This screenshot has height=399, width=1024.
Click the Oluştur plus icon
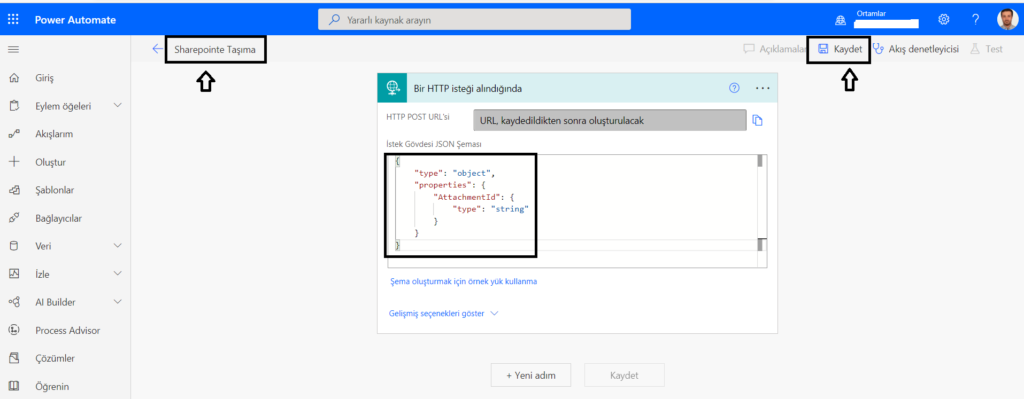[13, 162]
